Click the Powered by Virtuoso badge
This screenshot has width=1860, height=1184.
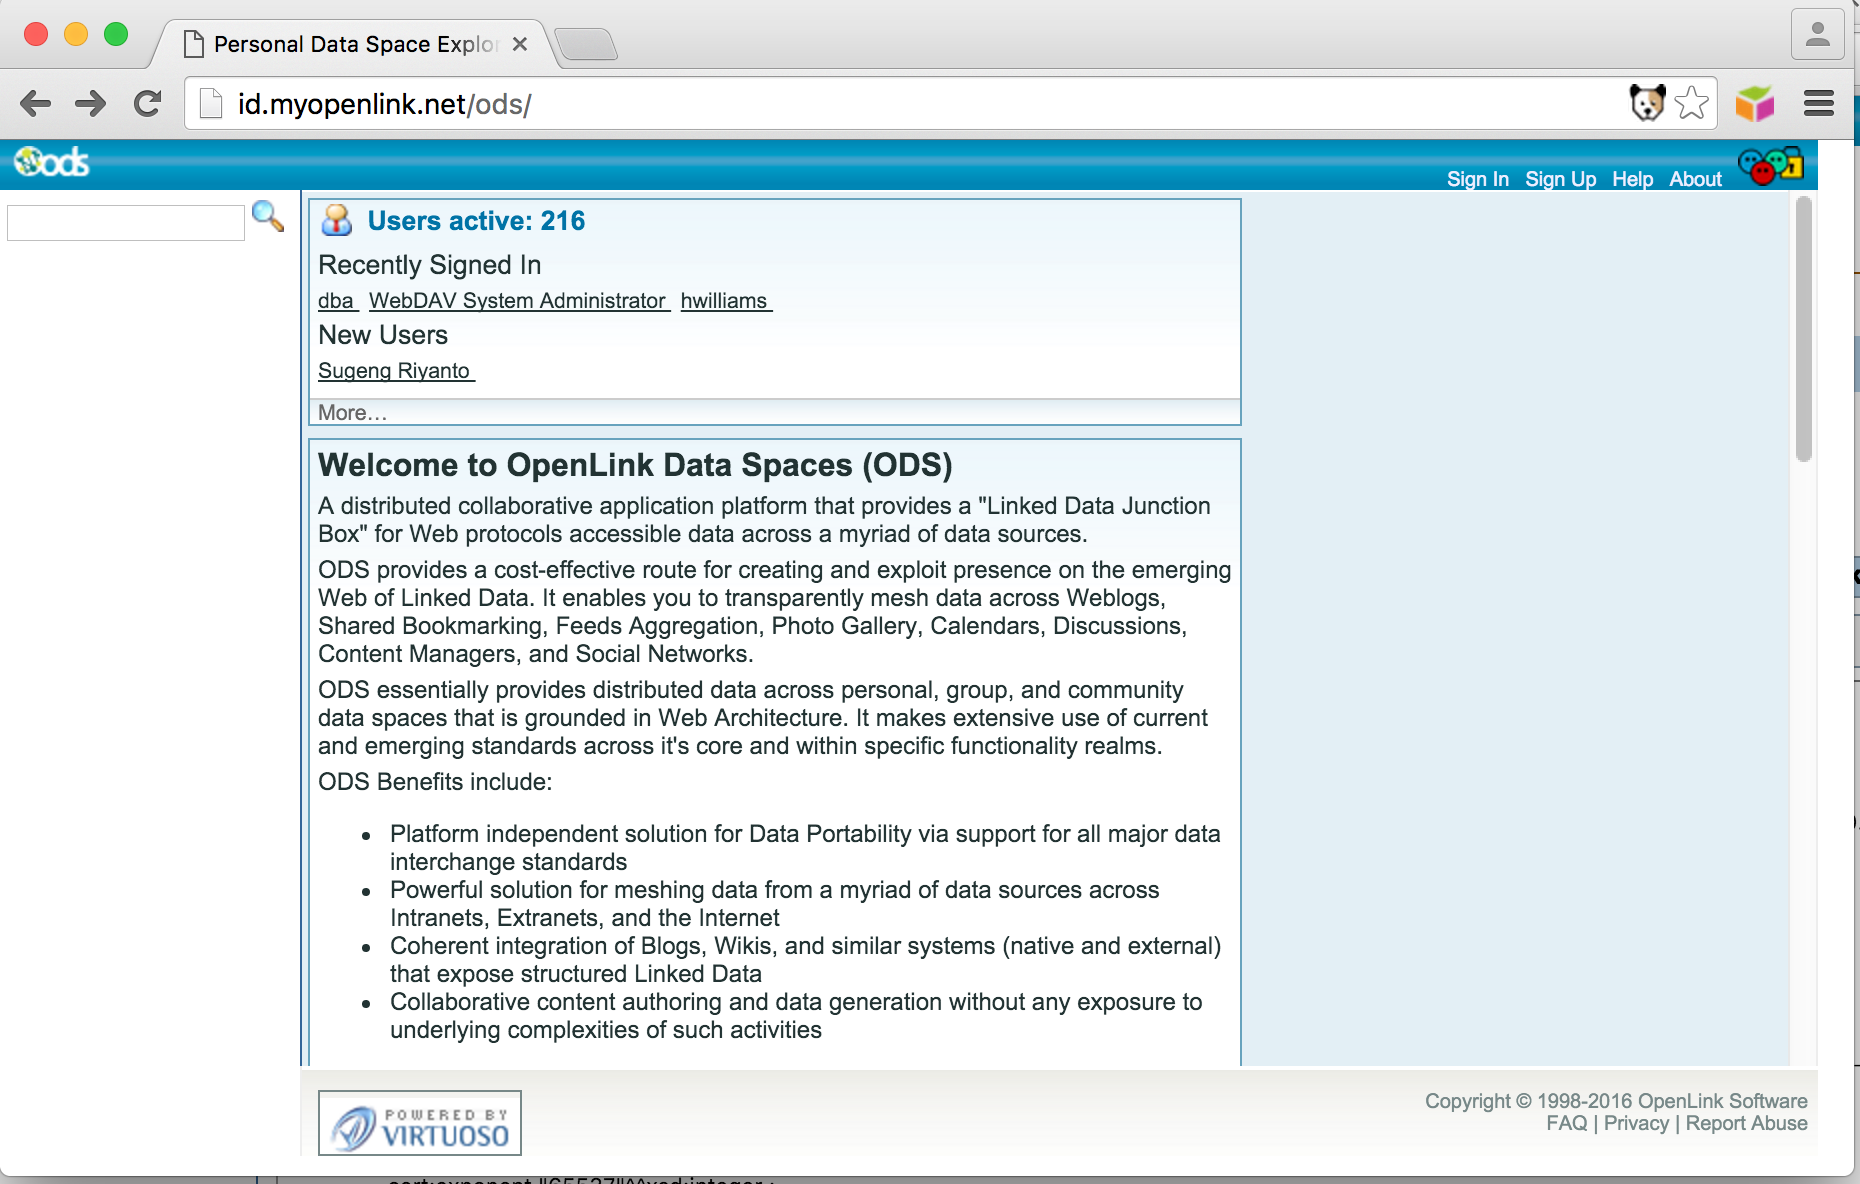tap(420, 1123)
